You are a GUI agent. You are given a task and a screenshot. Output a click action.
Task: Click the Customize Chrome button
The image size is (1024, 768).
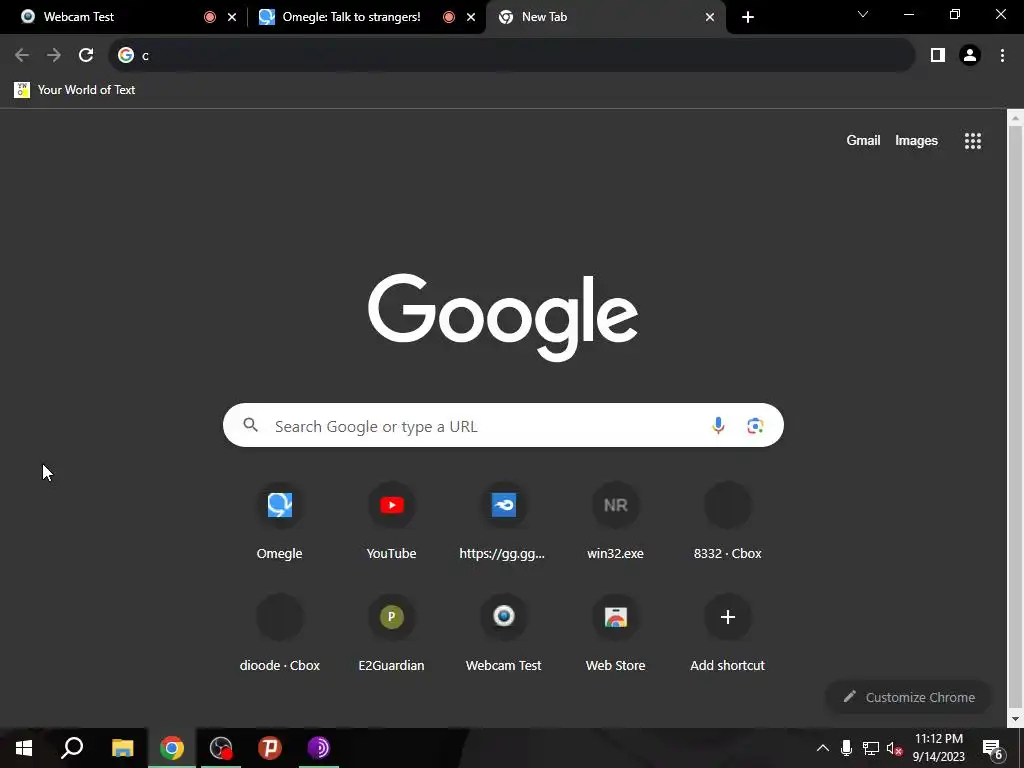pyautogui.click(x=908, y=697)
